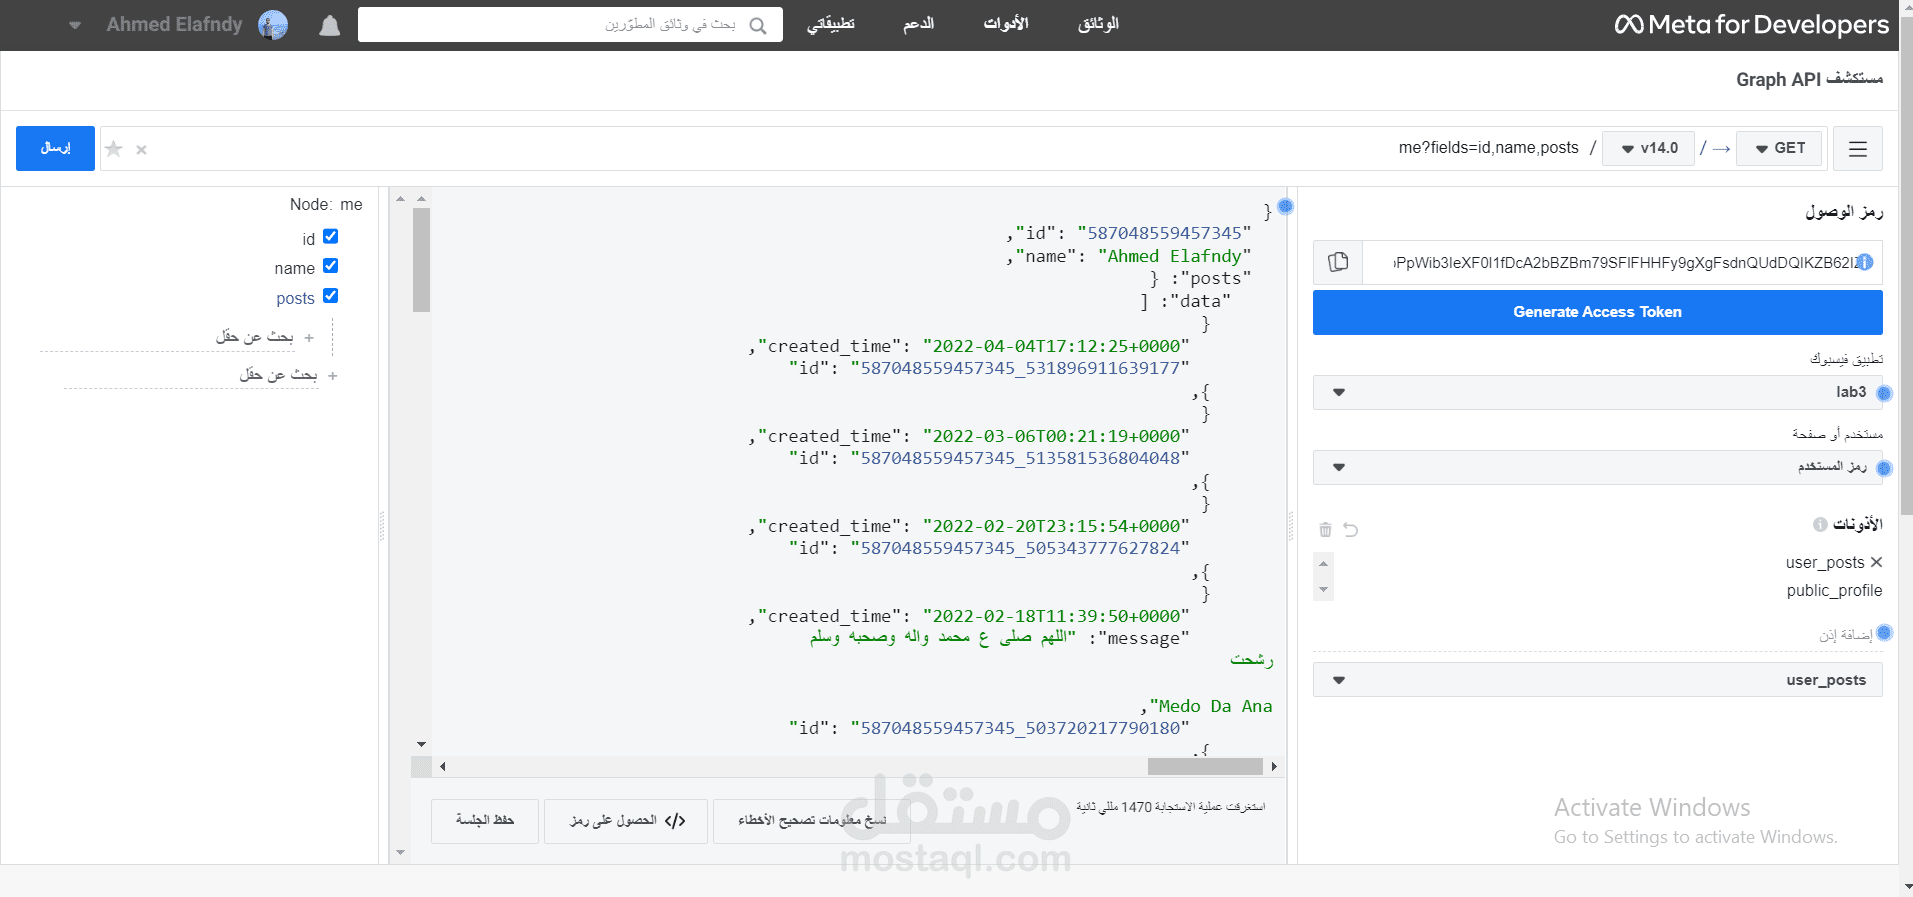Click the response panel vertical scrollbar thumb

point(421,260)
